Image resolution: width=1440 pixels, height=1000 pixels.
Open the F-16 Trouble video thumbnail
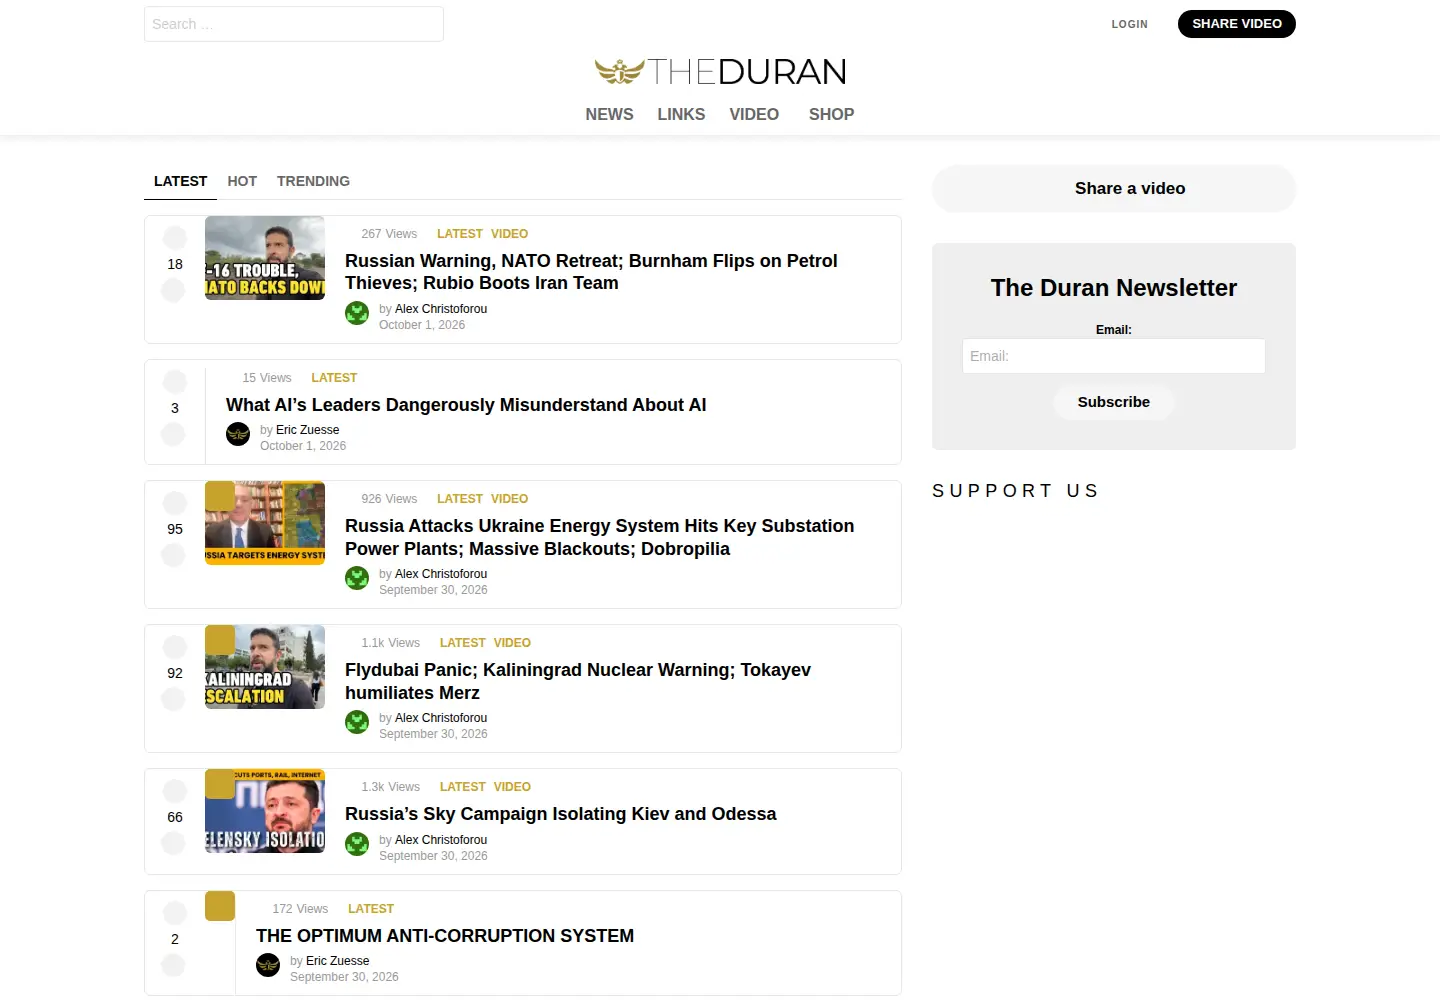(x=265, y=258)
